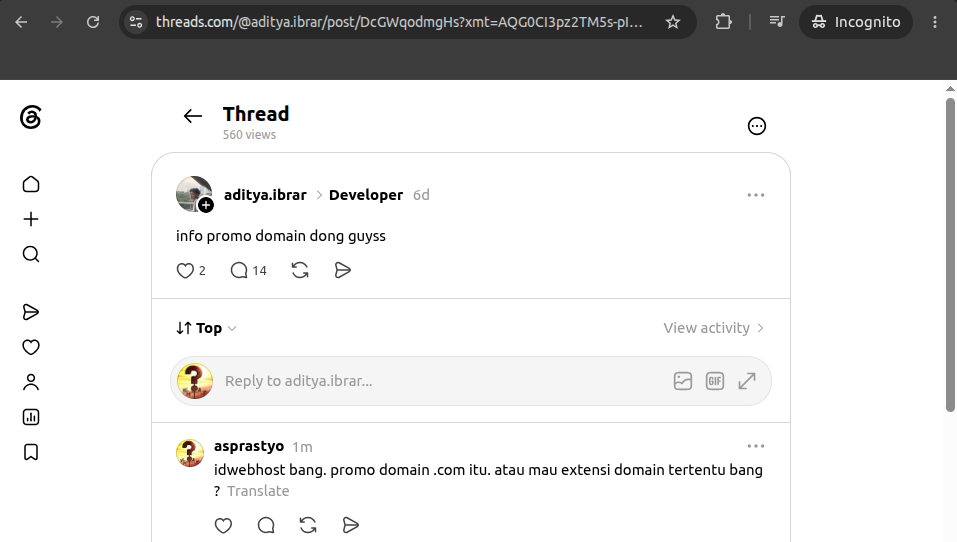Open more options on aditya.ibrar's post
Image resolution: width=957 pixels, height=542 pixels.
tap(756, 195)
